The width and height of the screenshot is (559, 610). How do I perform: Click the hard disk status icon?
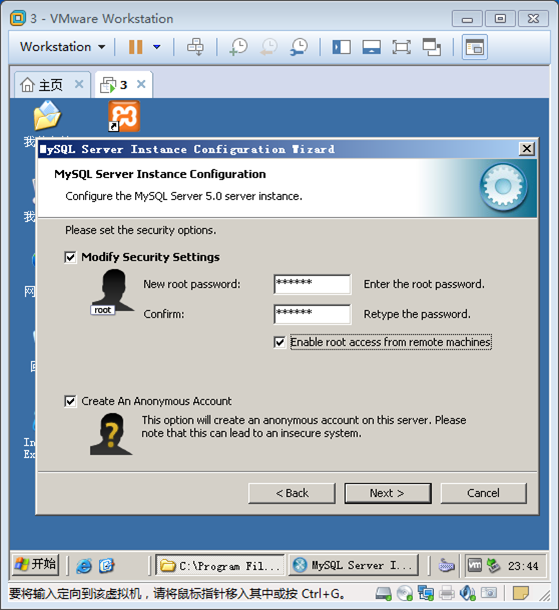[x=384, y=593]
